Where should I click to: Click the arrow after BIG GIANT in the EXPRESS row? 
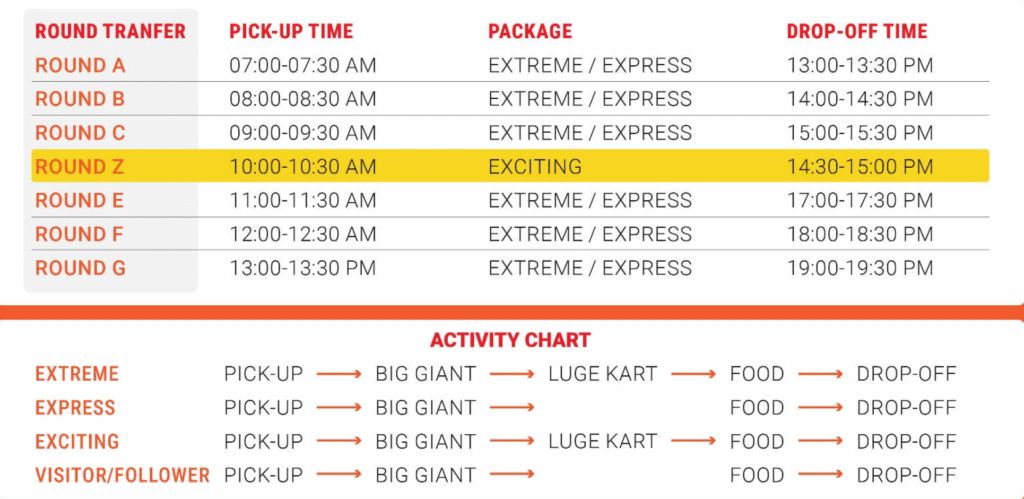tap(512, 408)
